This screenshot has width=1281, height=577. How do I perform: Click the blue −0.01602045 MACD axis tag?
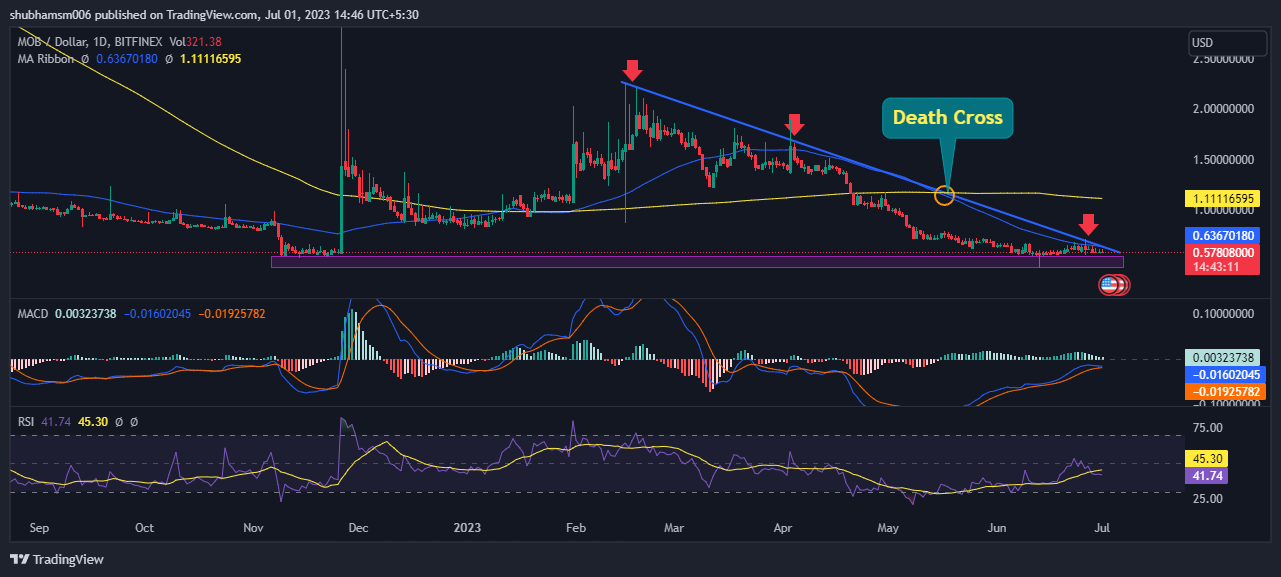[1224, 374]
